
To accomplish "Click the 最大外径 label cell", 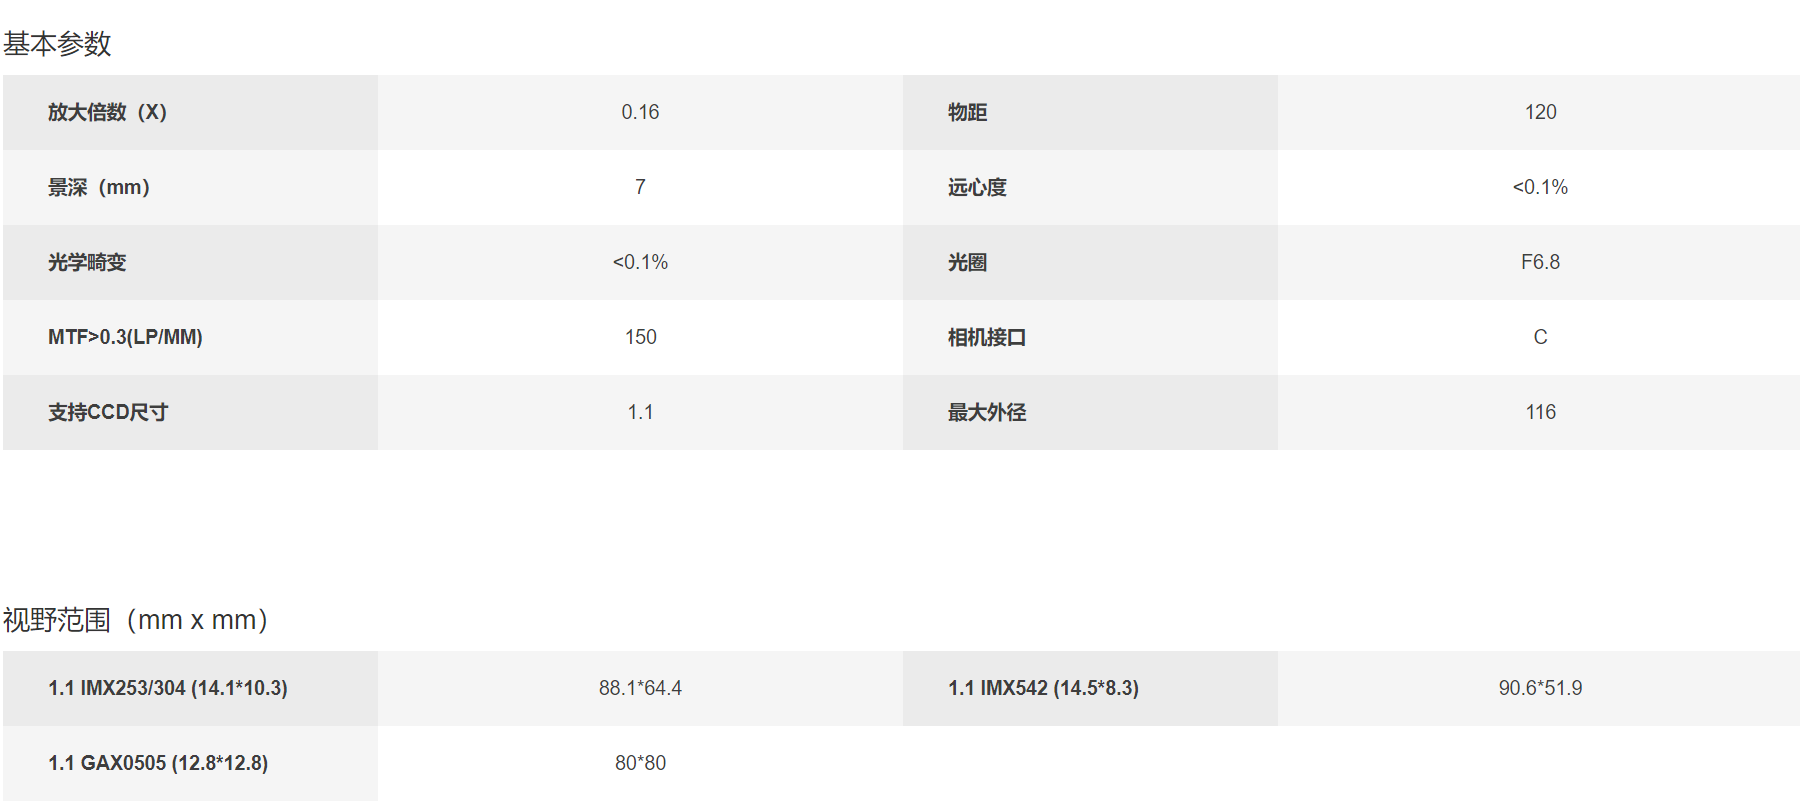I will (1090, 412).
